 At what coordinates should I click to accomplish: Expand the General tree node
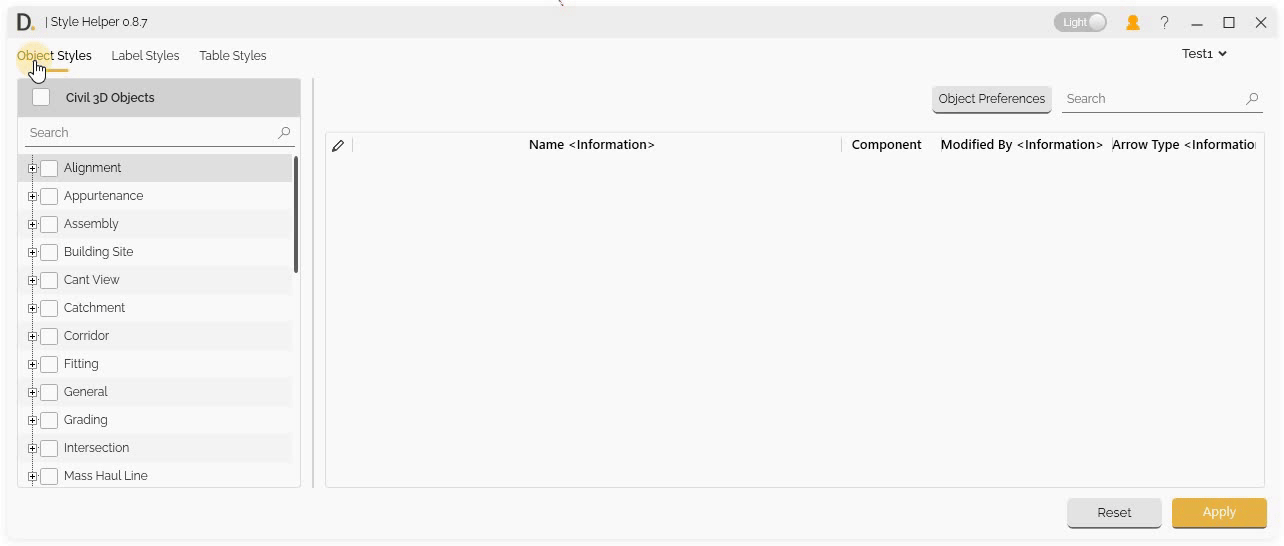32,392
